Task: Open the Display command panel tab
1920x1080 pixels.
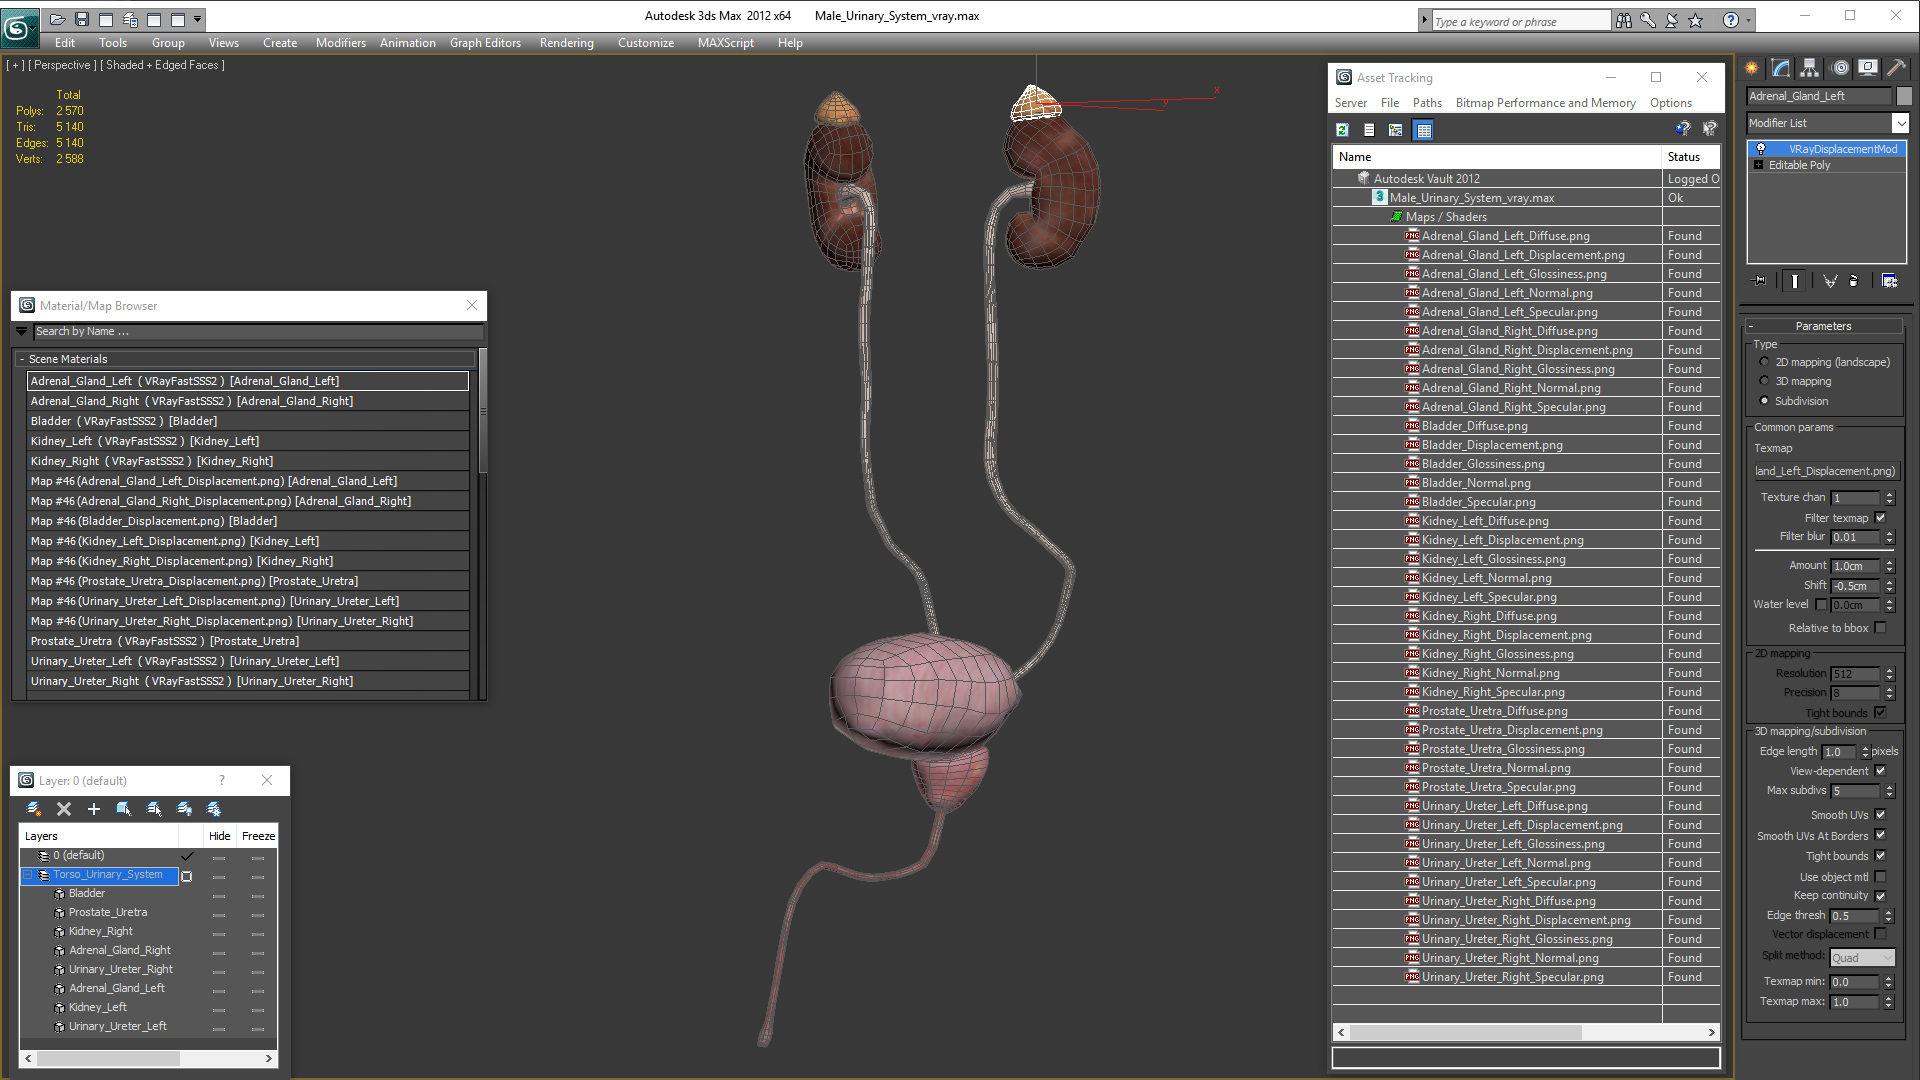Action: click(1868, 68)
